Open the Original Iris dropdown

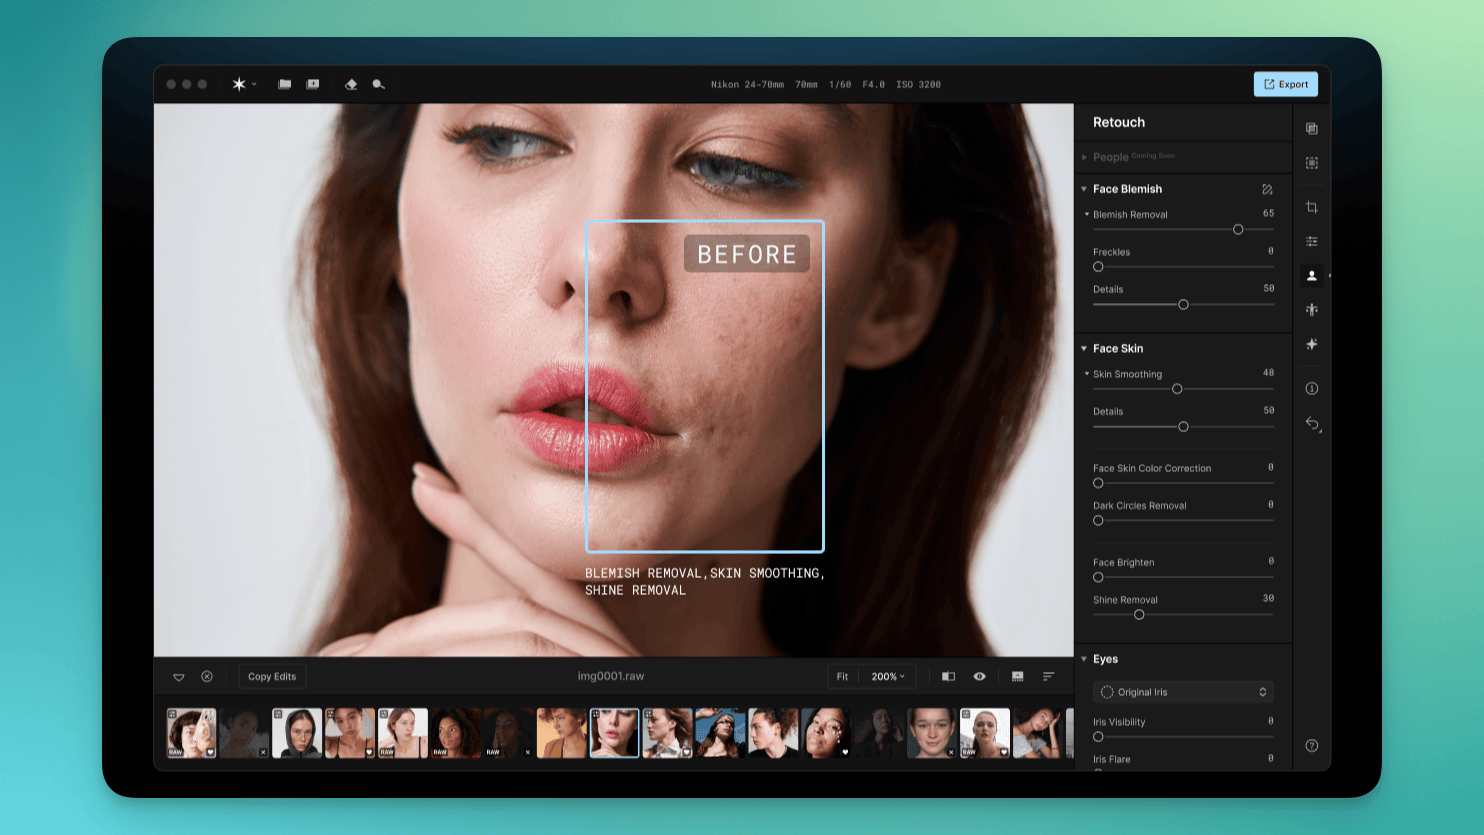pyautogui.click(x=1182, y=692)
